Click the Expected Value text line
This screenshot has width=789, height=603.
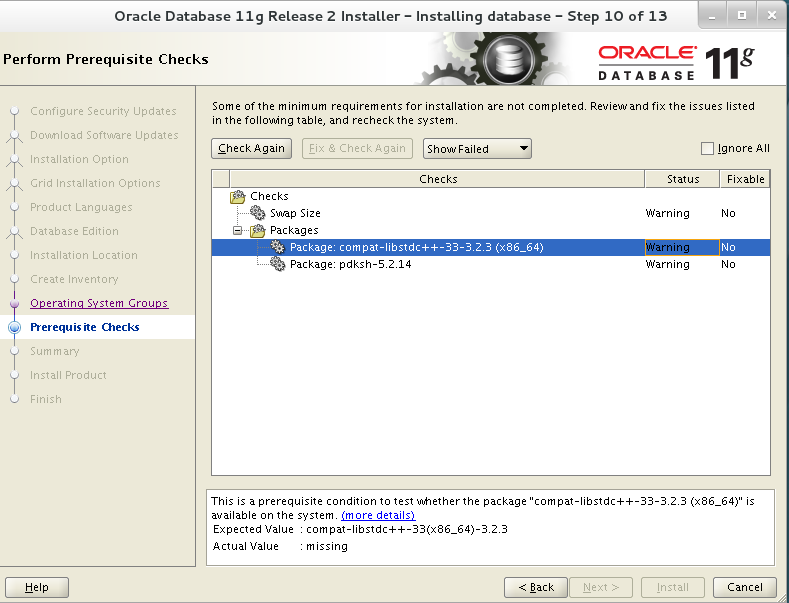[360, 530]
